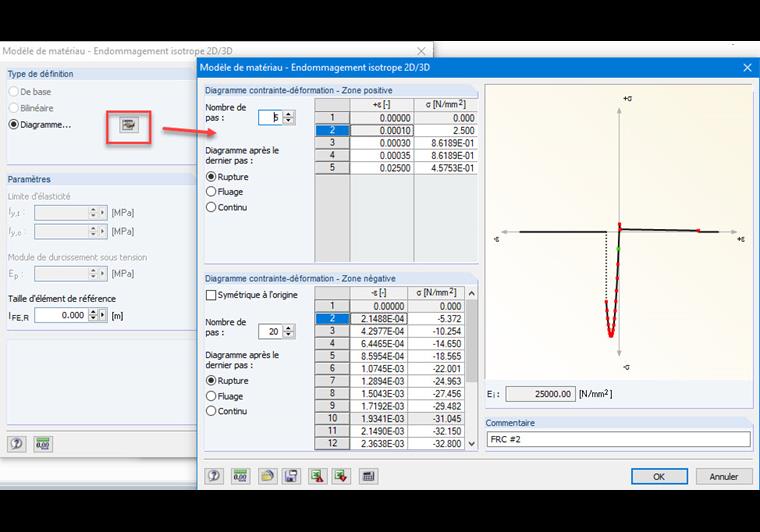760x532 pixels.
Task: Click positive zone cell 0.00010
Action: (382, 130)
